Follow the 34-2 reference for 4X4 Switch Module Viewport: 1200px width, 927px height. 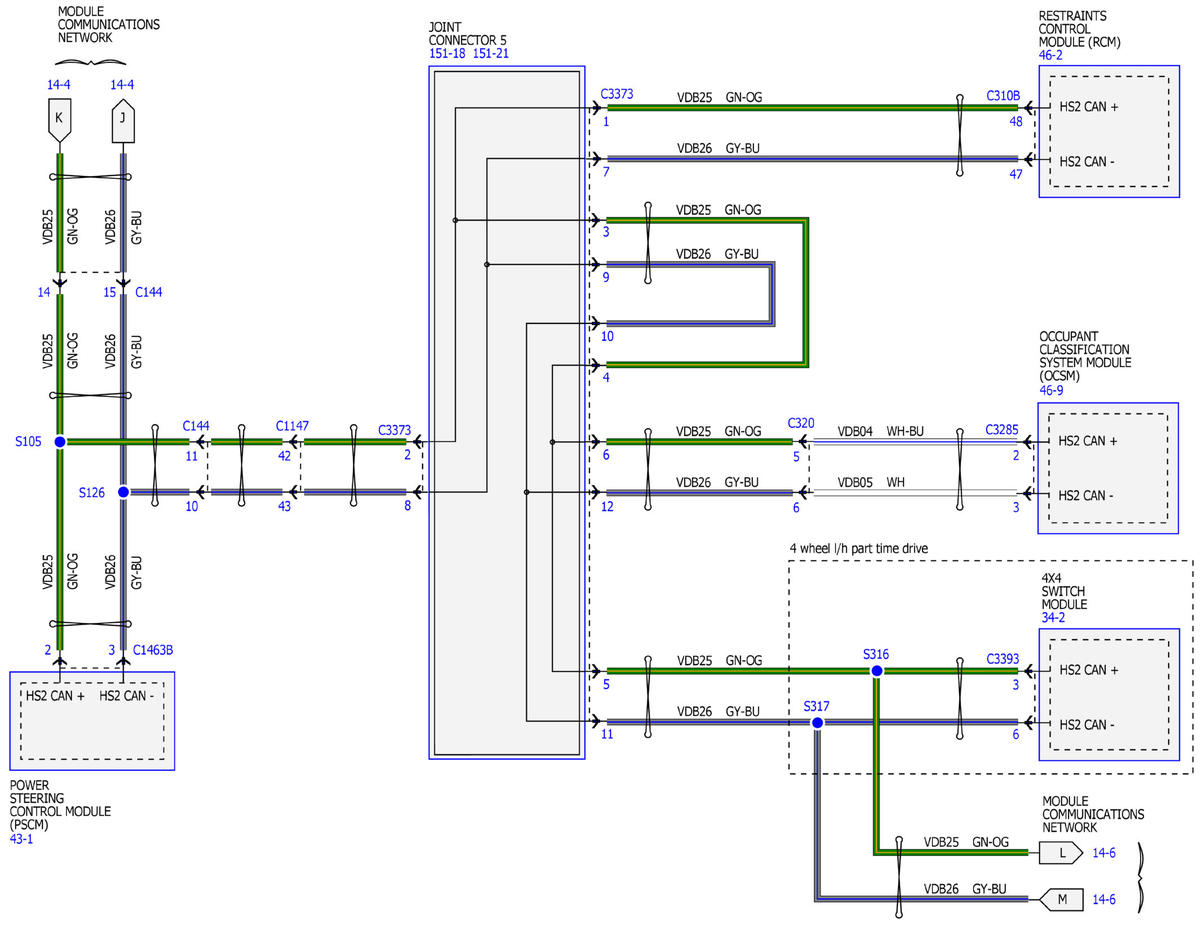(1051, 619)
